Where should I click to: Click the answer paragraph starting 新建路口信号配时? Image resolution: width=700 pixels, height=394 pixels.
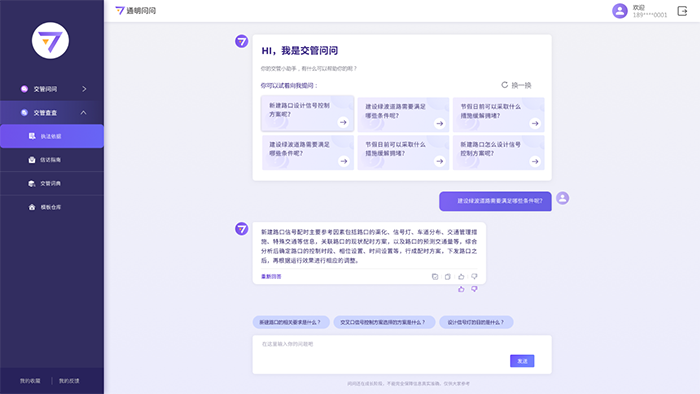click(x=369, y=246)
